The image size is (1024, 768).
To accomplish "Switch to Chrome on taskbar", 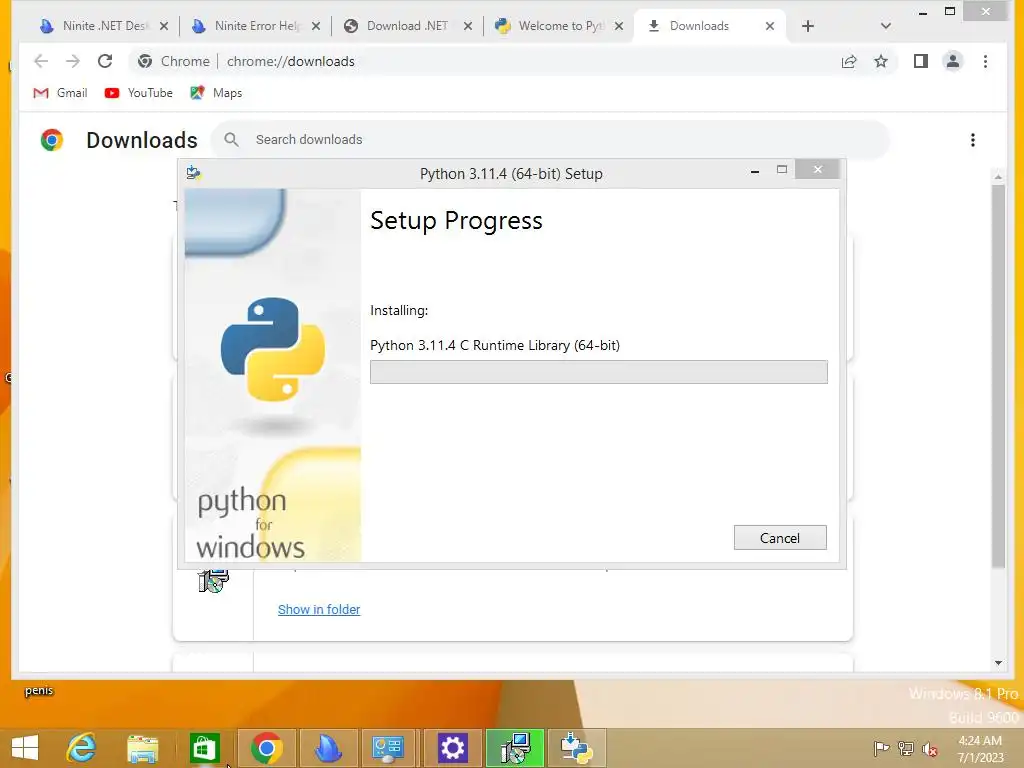I will (x=266, y=748).
